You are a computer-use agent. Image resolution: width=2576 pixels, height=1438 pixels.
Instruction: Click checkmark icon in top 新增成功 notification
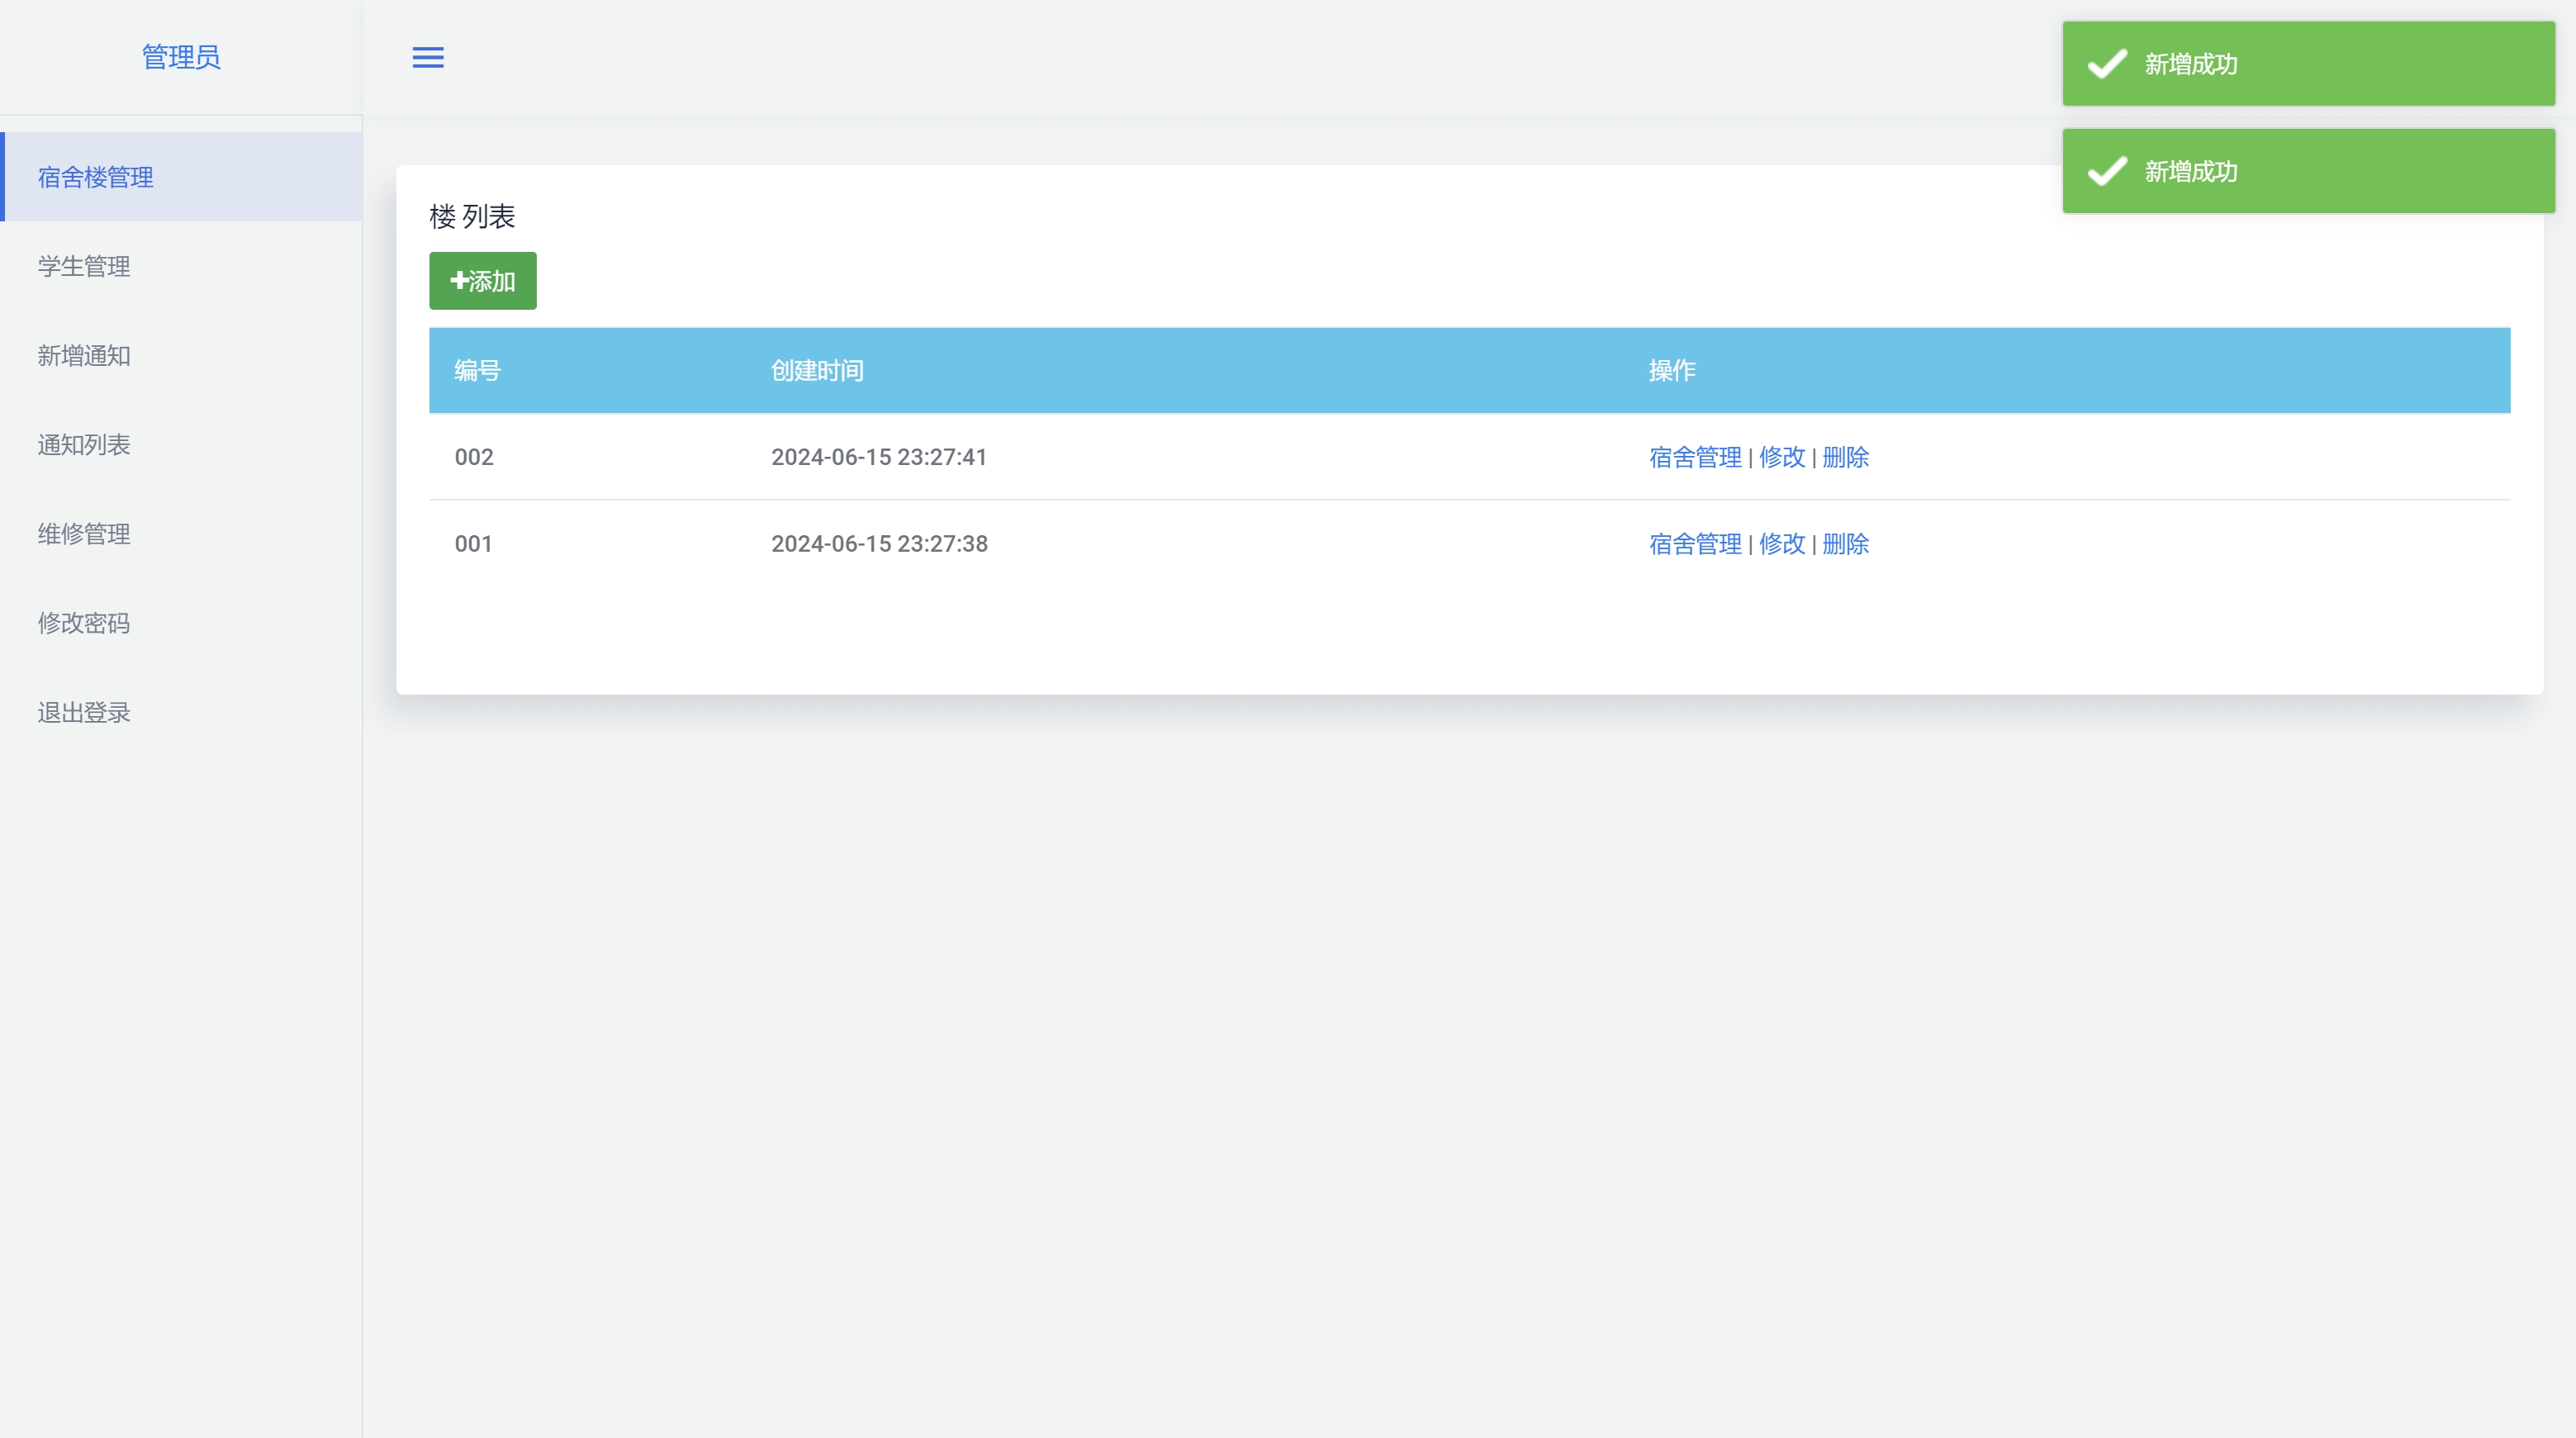(x=2107, y=64)
